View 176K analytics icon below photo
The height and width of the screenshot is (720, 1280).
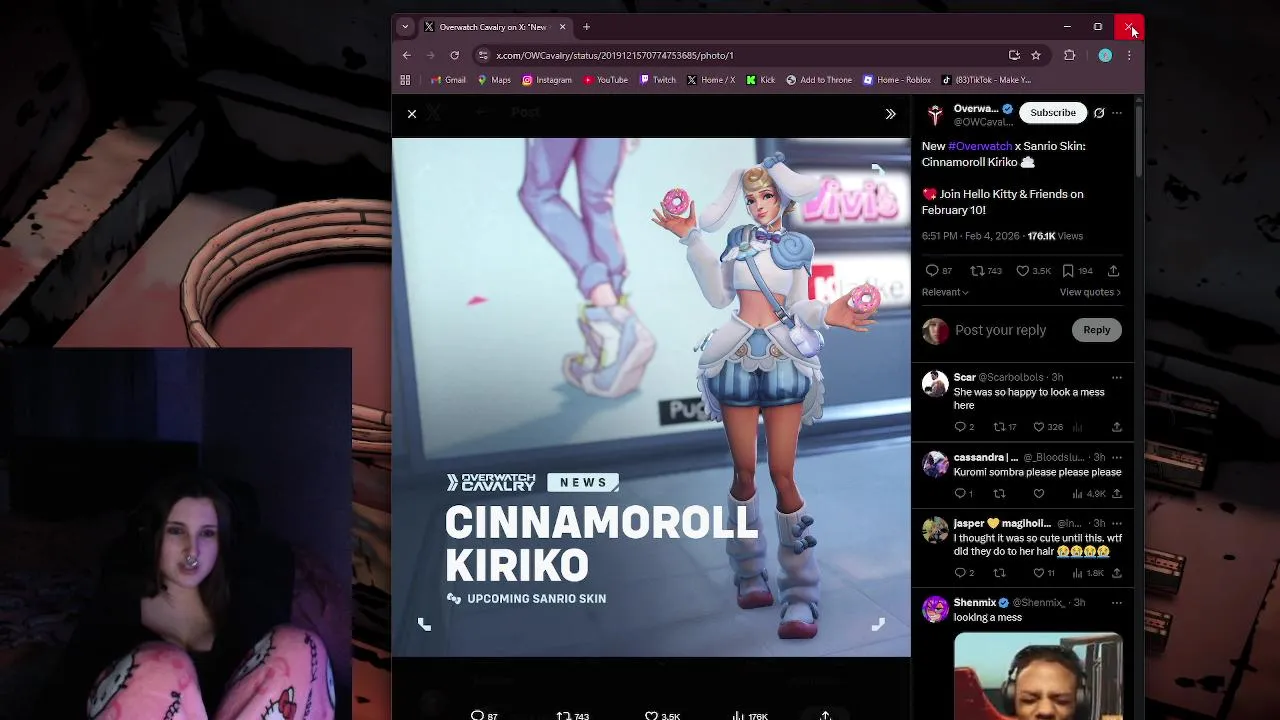[x=750, y=716]
